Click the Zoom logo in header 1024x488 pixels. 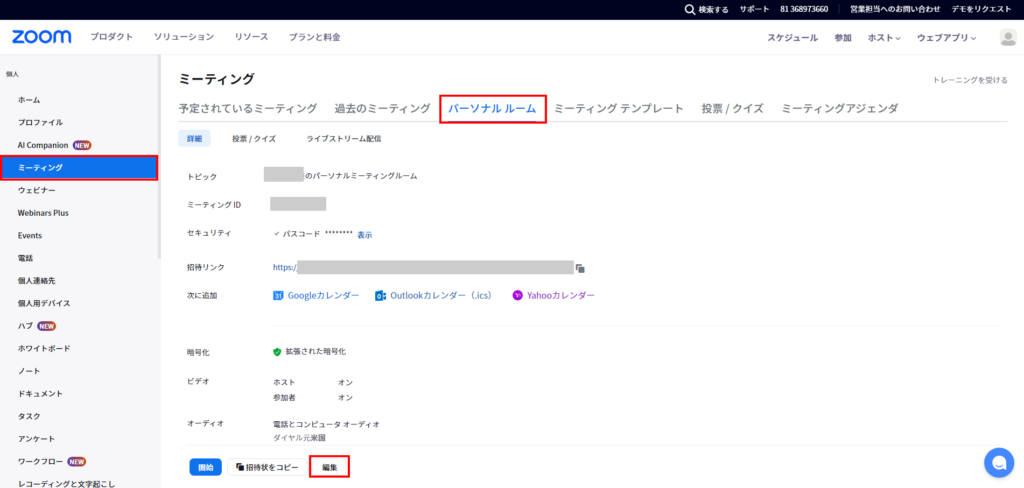[41, 37]
